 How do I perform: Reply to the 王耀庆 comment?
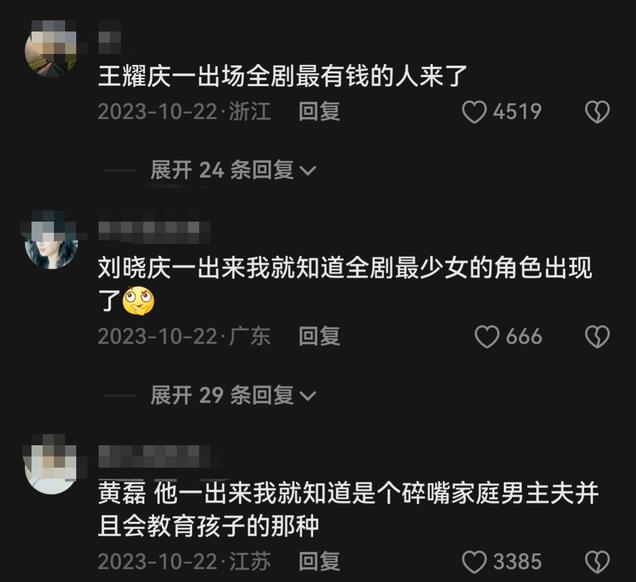319,112
